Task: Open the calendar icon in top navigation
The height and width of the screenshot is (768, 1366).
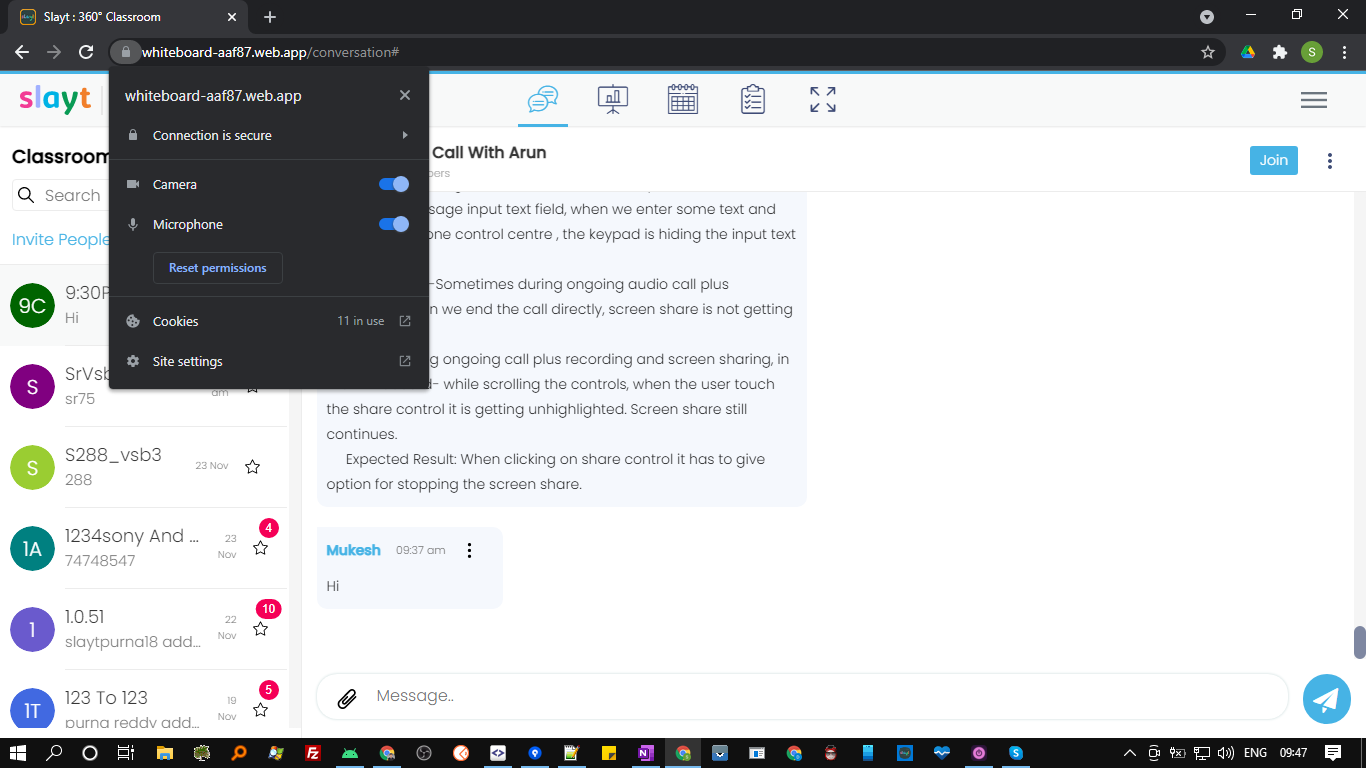Action: point(683,99)
